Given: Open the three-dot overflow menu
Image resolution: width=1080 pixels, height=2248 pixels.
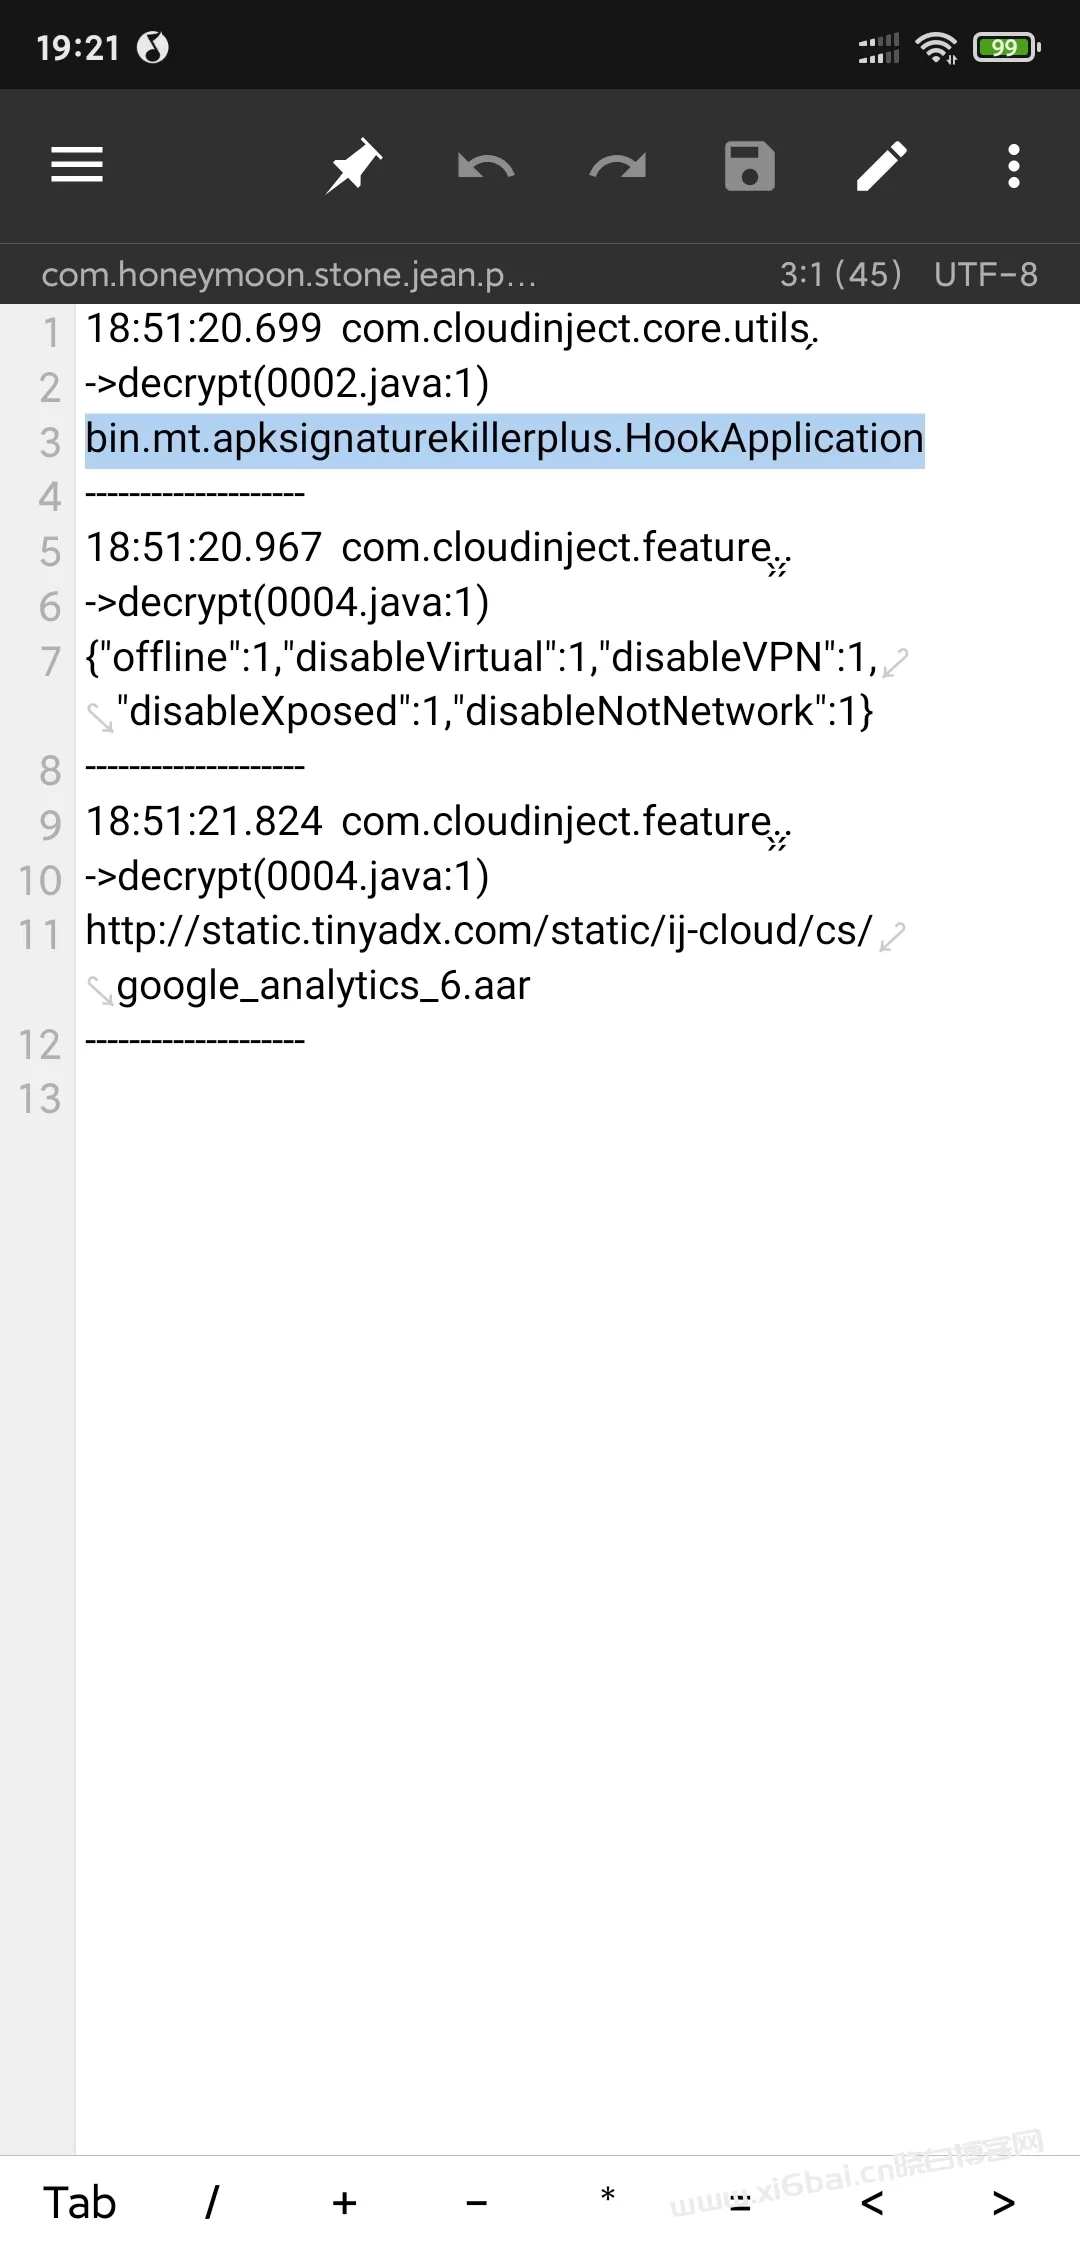Looking at the screenshot, I should point(1014,166).
